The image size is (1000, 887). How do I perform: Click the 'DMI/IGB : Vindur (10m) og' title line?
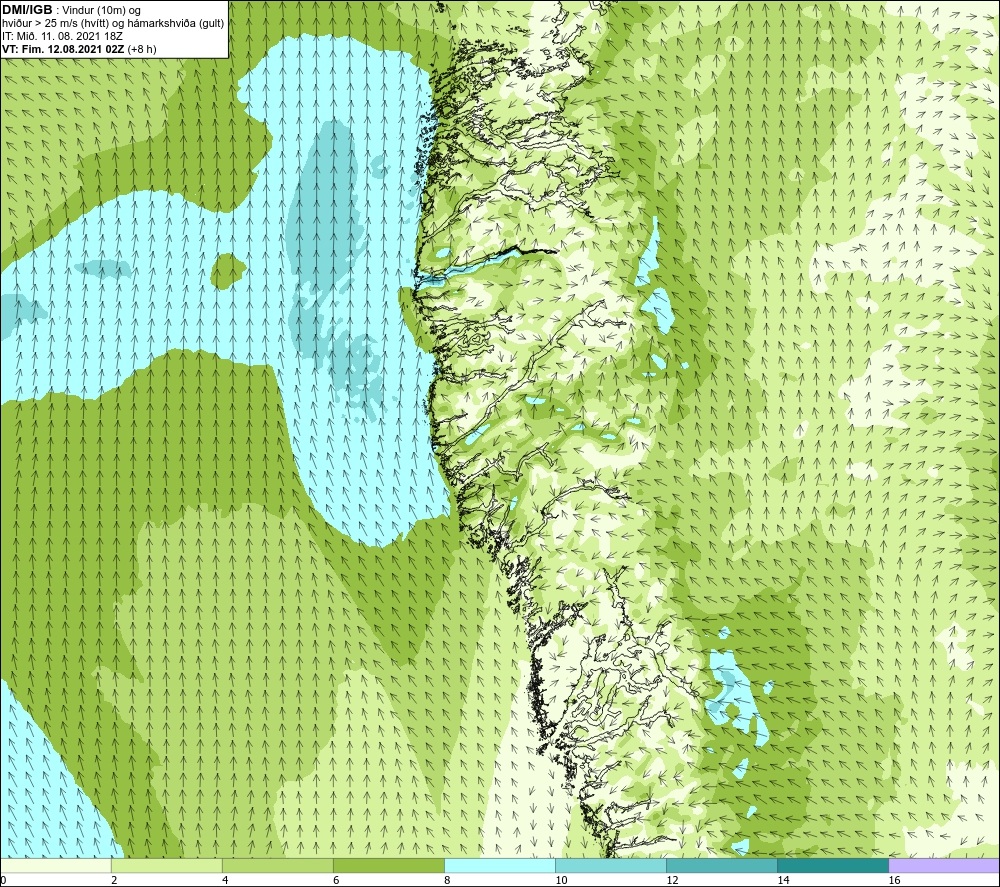(72, 10)
